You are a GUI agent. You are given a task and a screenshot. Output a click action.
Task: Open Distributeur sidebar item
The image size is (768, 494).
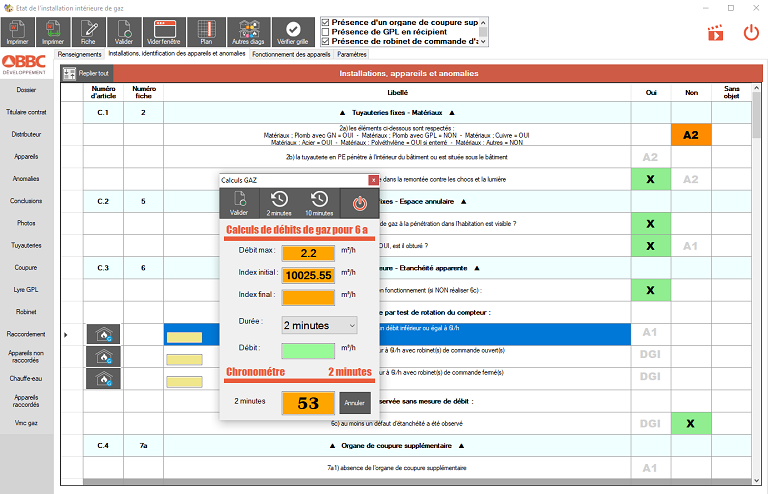tap(26, 134)
